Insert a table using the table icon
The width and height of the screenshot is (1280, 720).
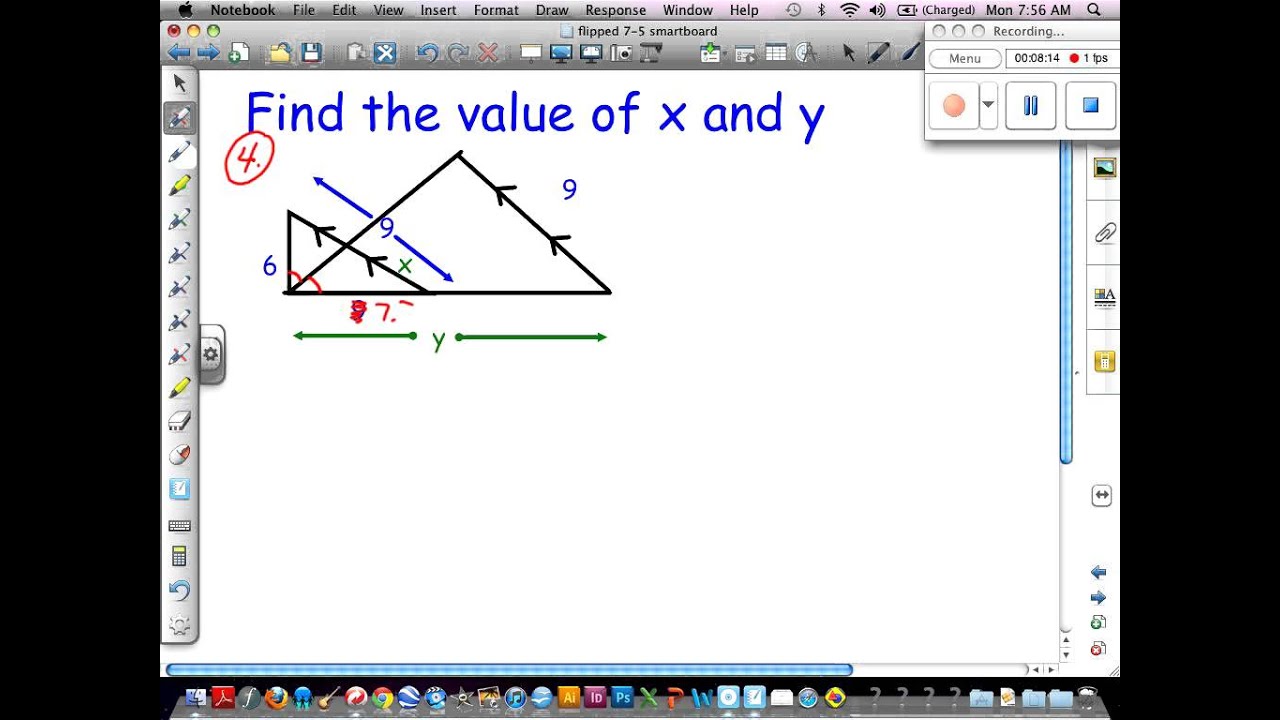(x=775, y=53)
